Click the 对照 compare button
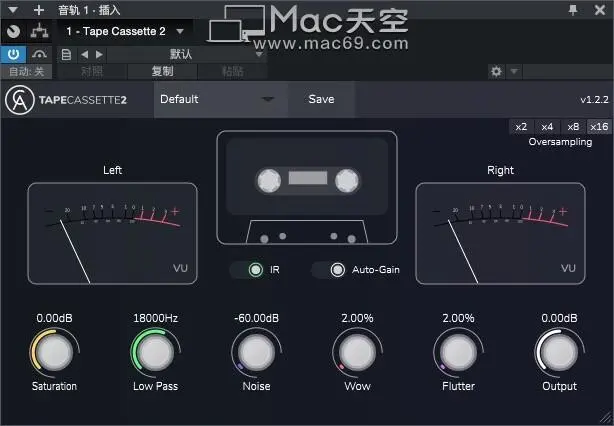Viewport: 614px width, 426px height. coord(92,72)
